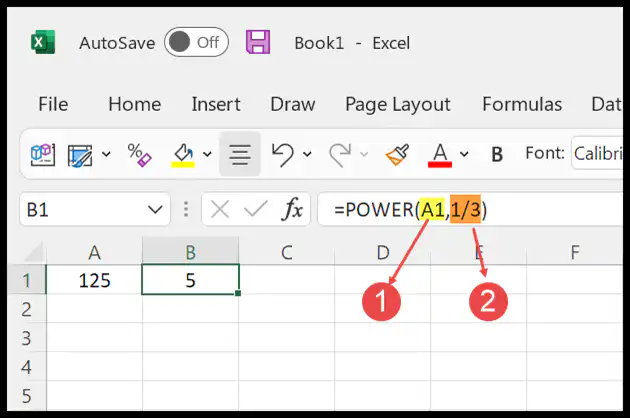The image size is (630, 418).
Task: Switch to the Page Layout tab
Action: click(x=398, y=104)
